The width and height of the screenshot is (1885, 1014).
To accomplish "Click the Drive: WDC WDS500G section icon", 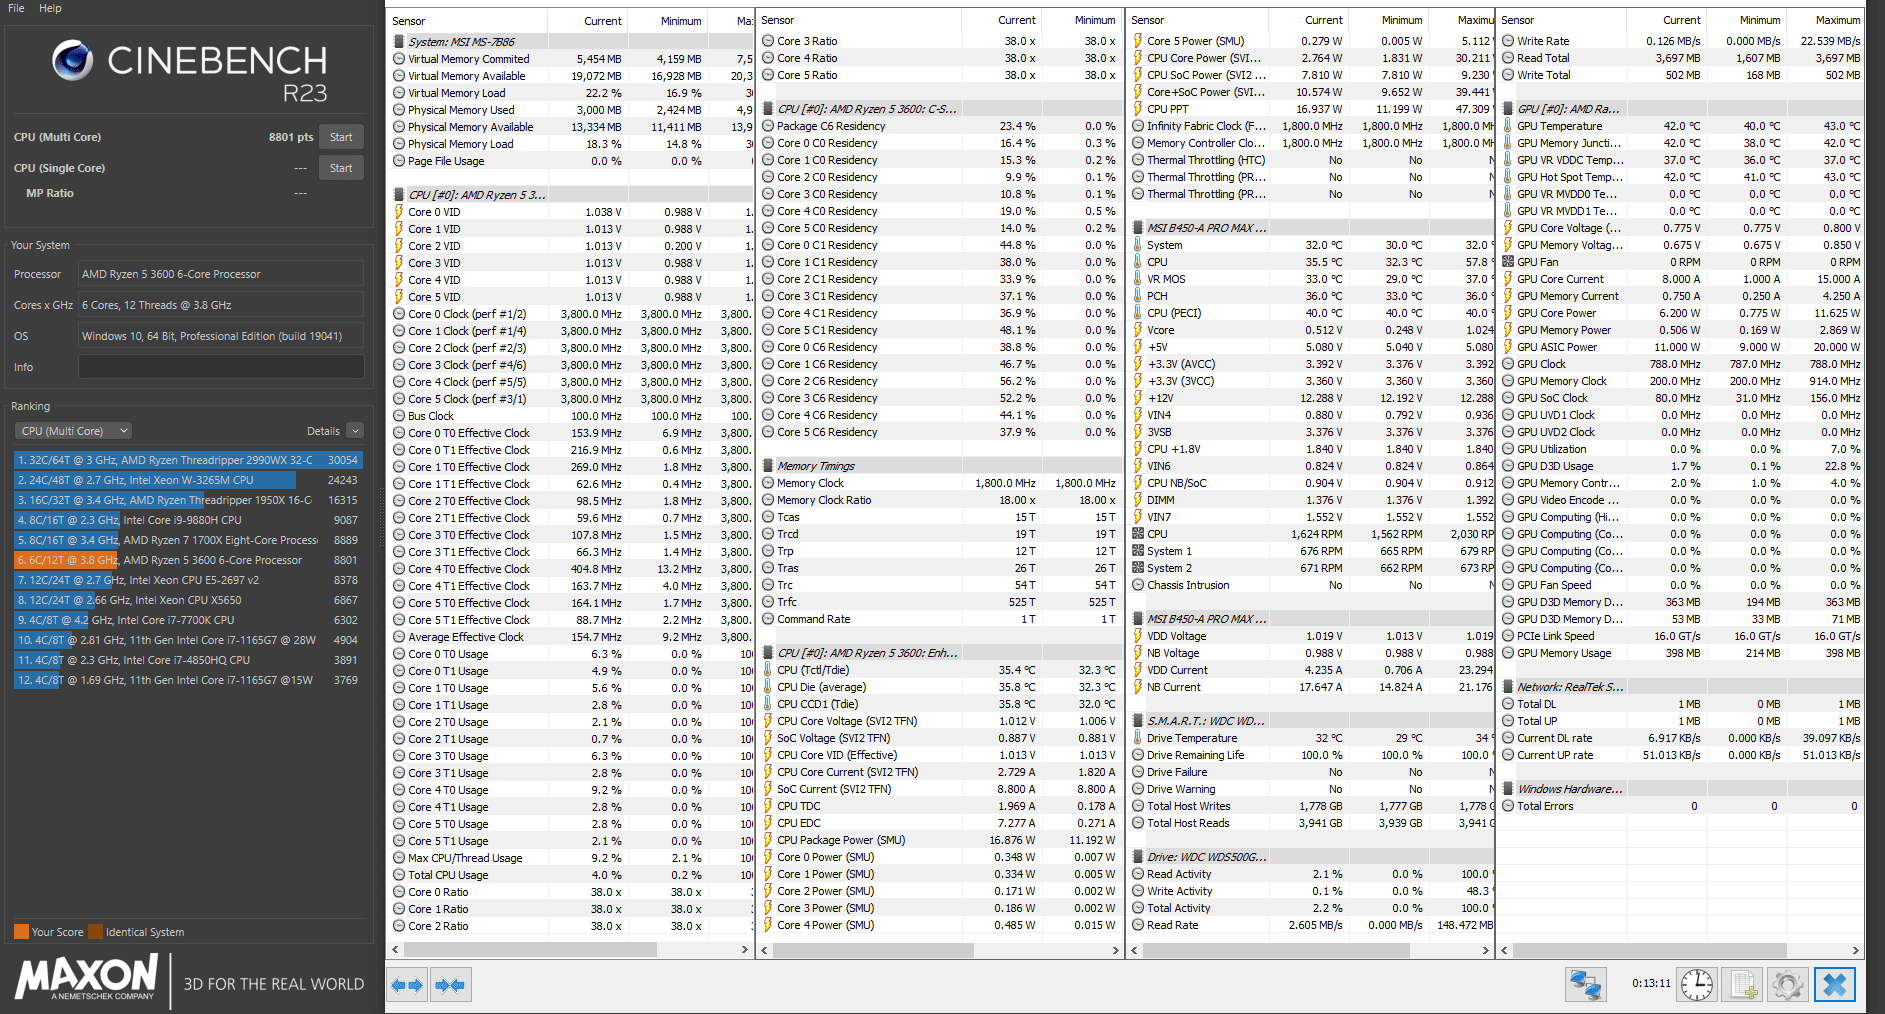I will pos(1138,857).
